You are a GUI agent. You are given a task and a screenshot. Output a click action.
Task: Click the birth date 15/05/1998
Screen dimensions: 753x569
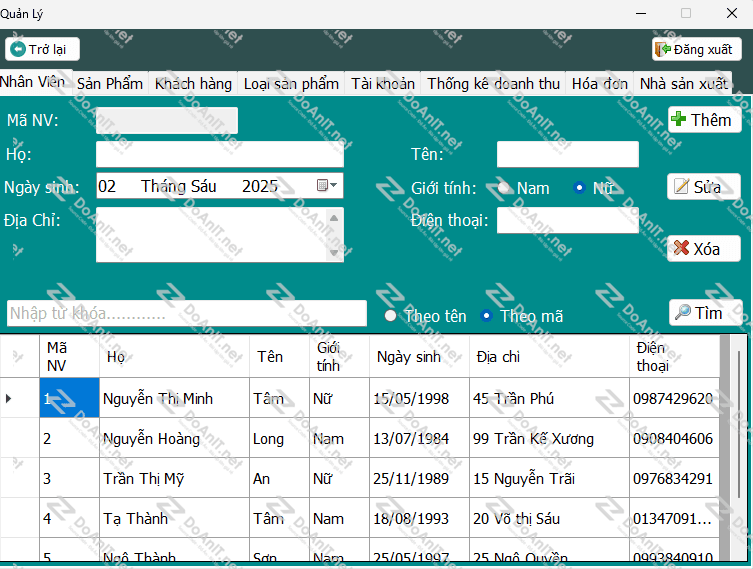pyautogui.click(x=419, y=398)
